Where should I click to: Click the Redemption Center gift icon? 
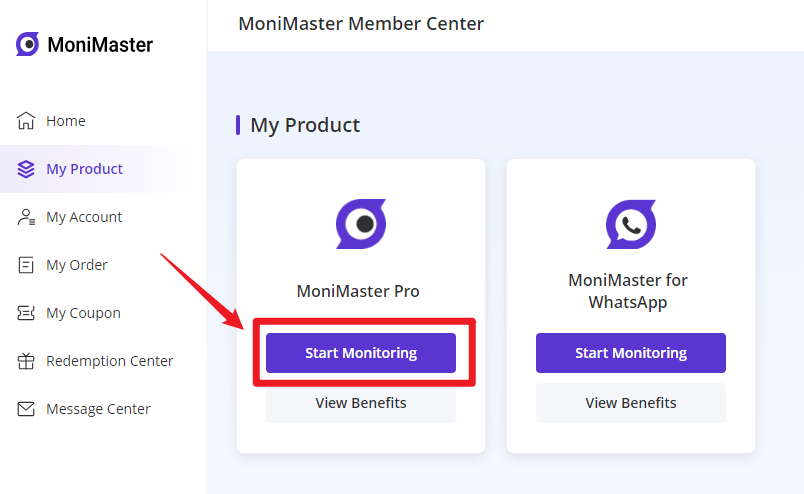26,361
